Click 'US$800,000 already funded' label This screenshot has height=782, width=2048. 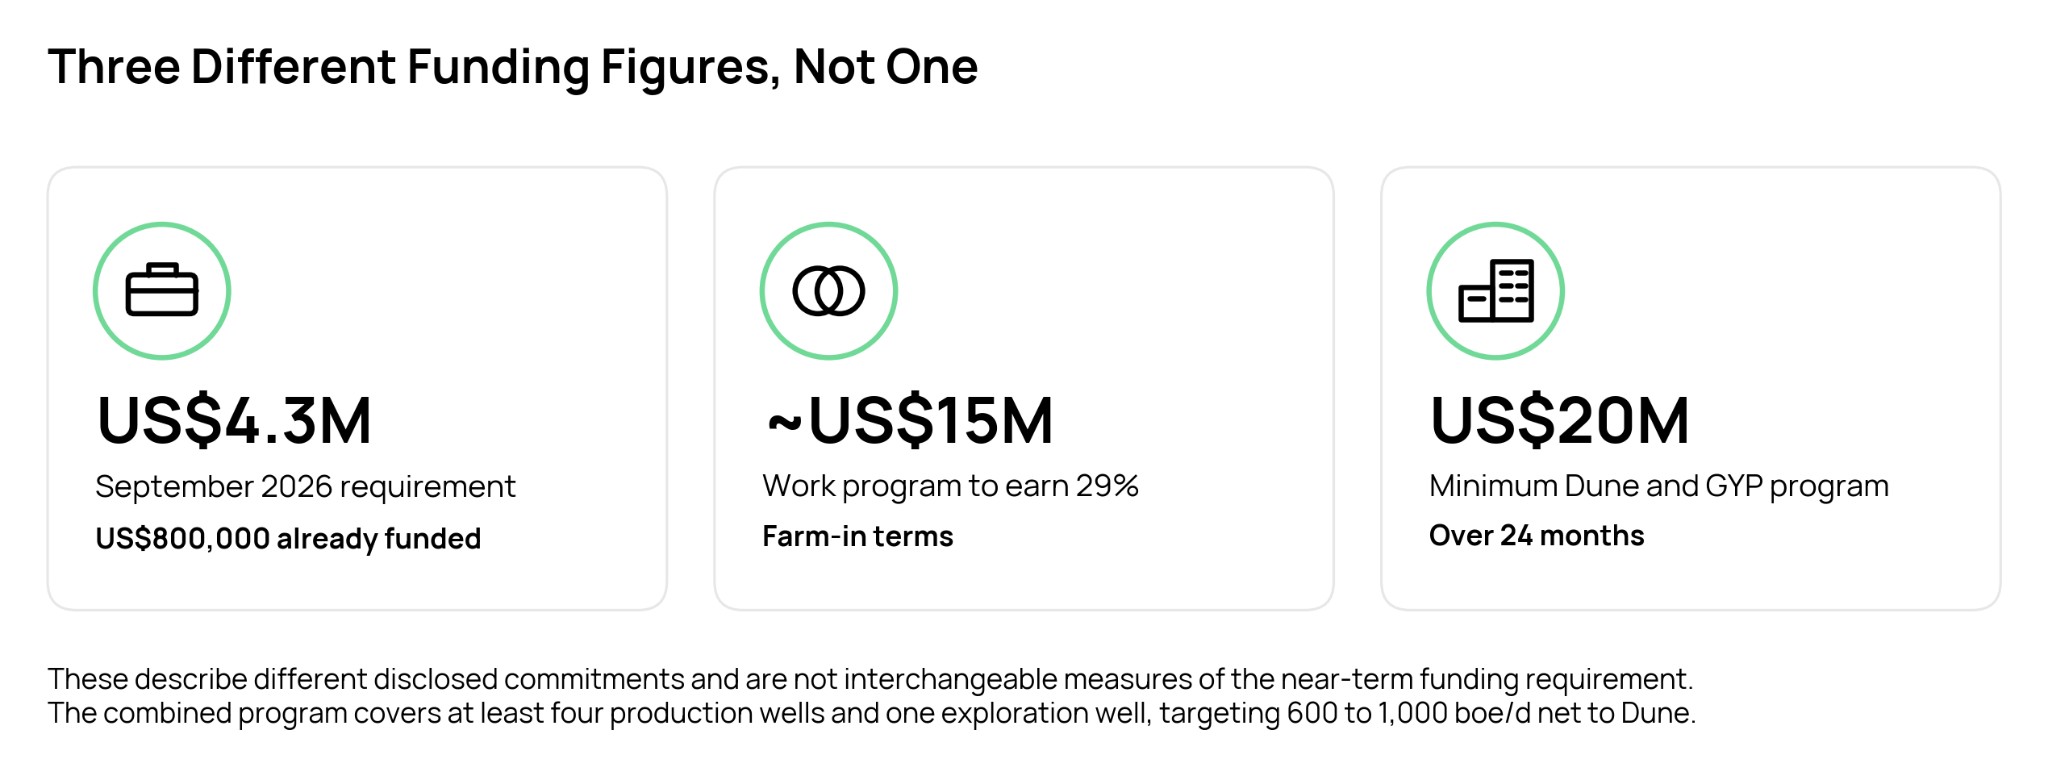(x=288, y=539)
